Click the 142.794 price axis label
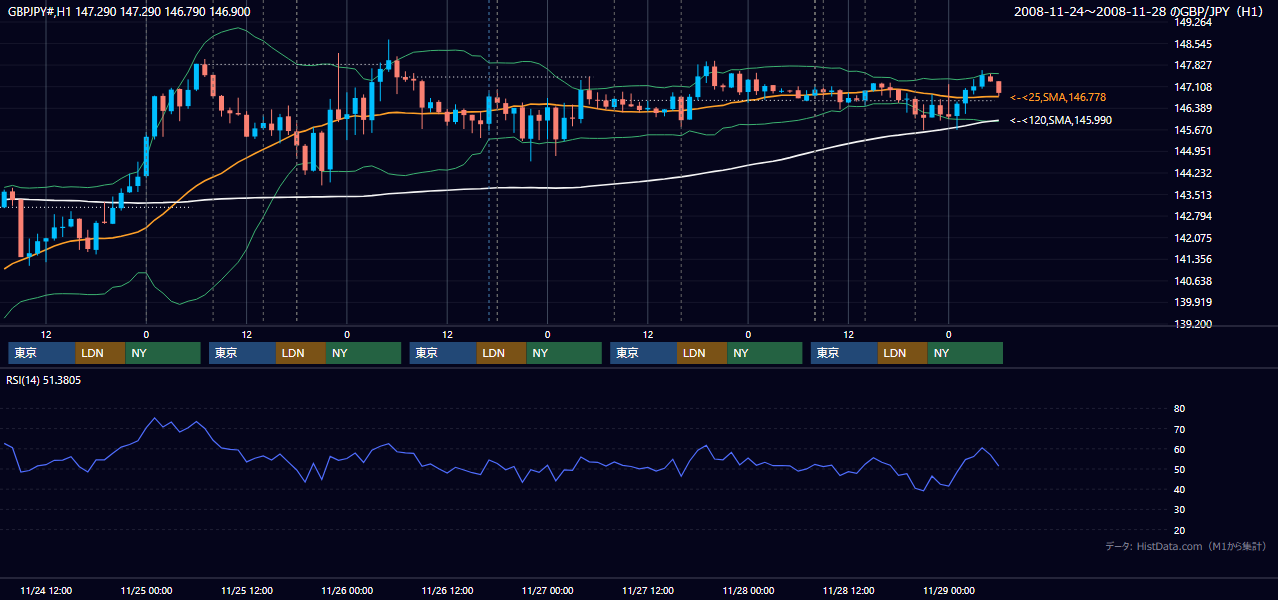1278x600 pixels. point(1193,216)
